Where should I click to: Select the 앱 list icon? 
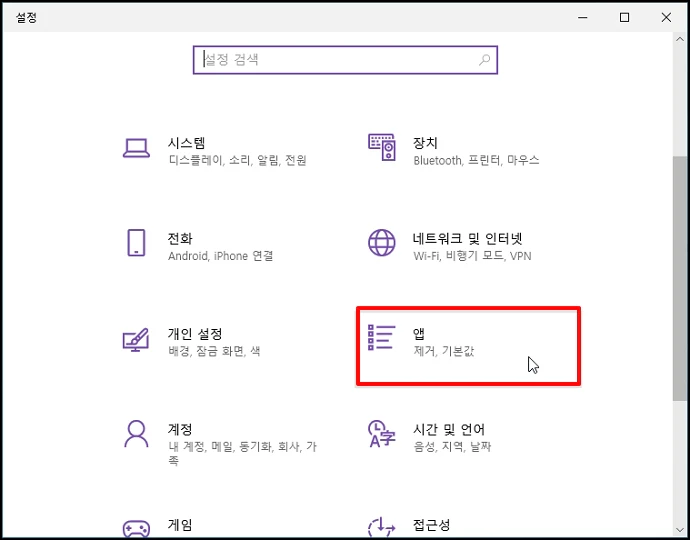[382, 338]
